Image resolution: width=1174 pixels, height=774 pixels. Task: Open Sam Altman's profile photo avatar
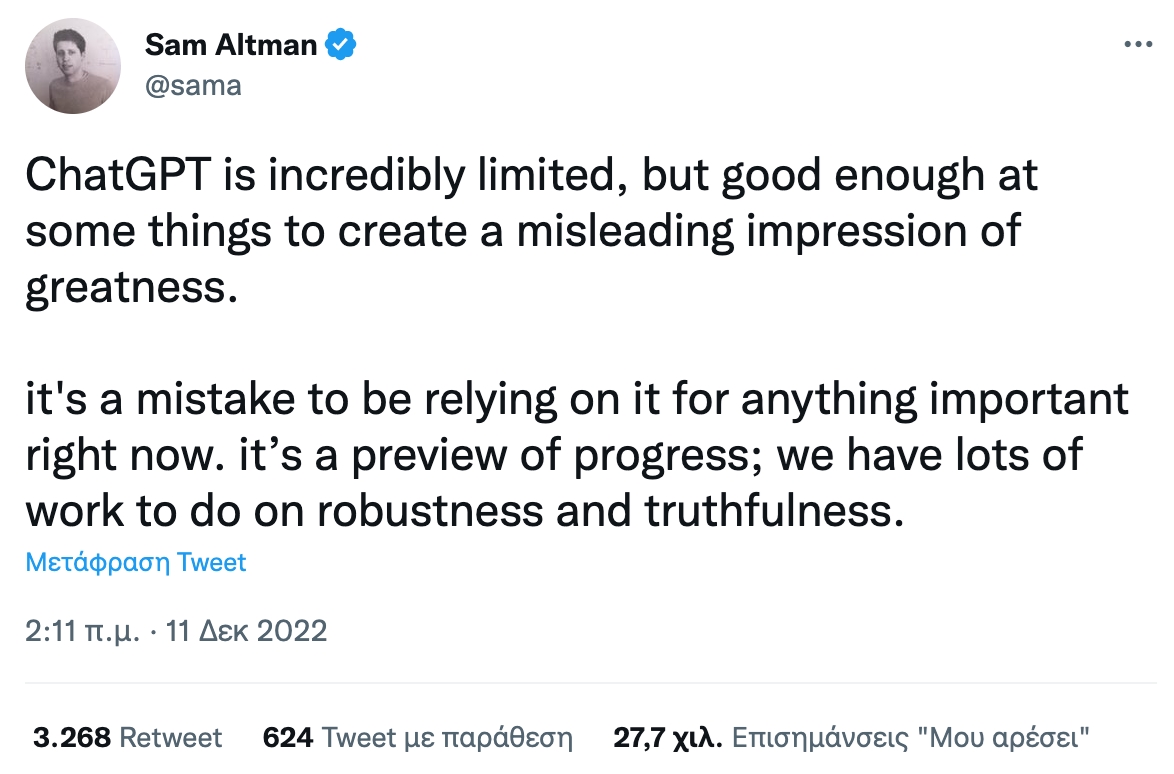(x=73, y=66)
